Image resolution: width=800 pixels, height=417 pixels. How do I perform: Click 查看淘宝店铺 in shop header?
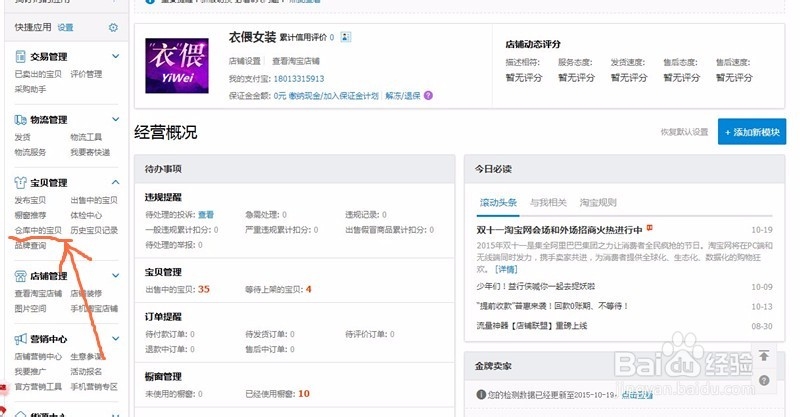coord(295,61)
